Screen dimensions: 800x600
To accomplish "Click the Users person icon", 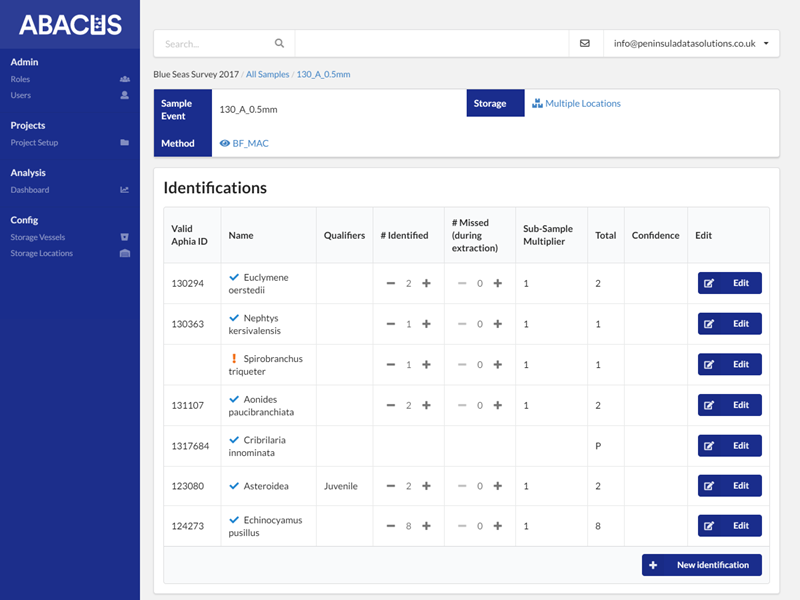I will point(124,96).
